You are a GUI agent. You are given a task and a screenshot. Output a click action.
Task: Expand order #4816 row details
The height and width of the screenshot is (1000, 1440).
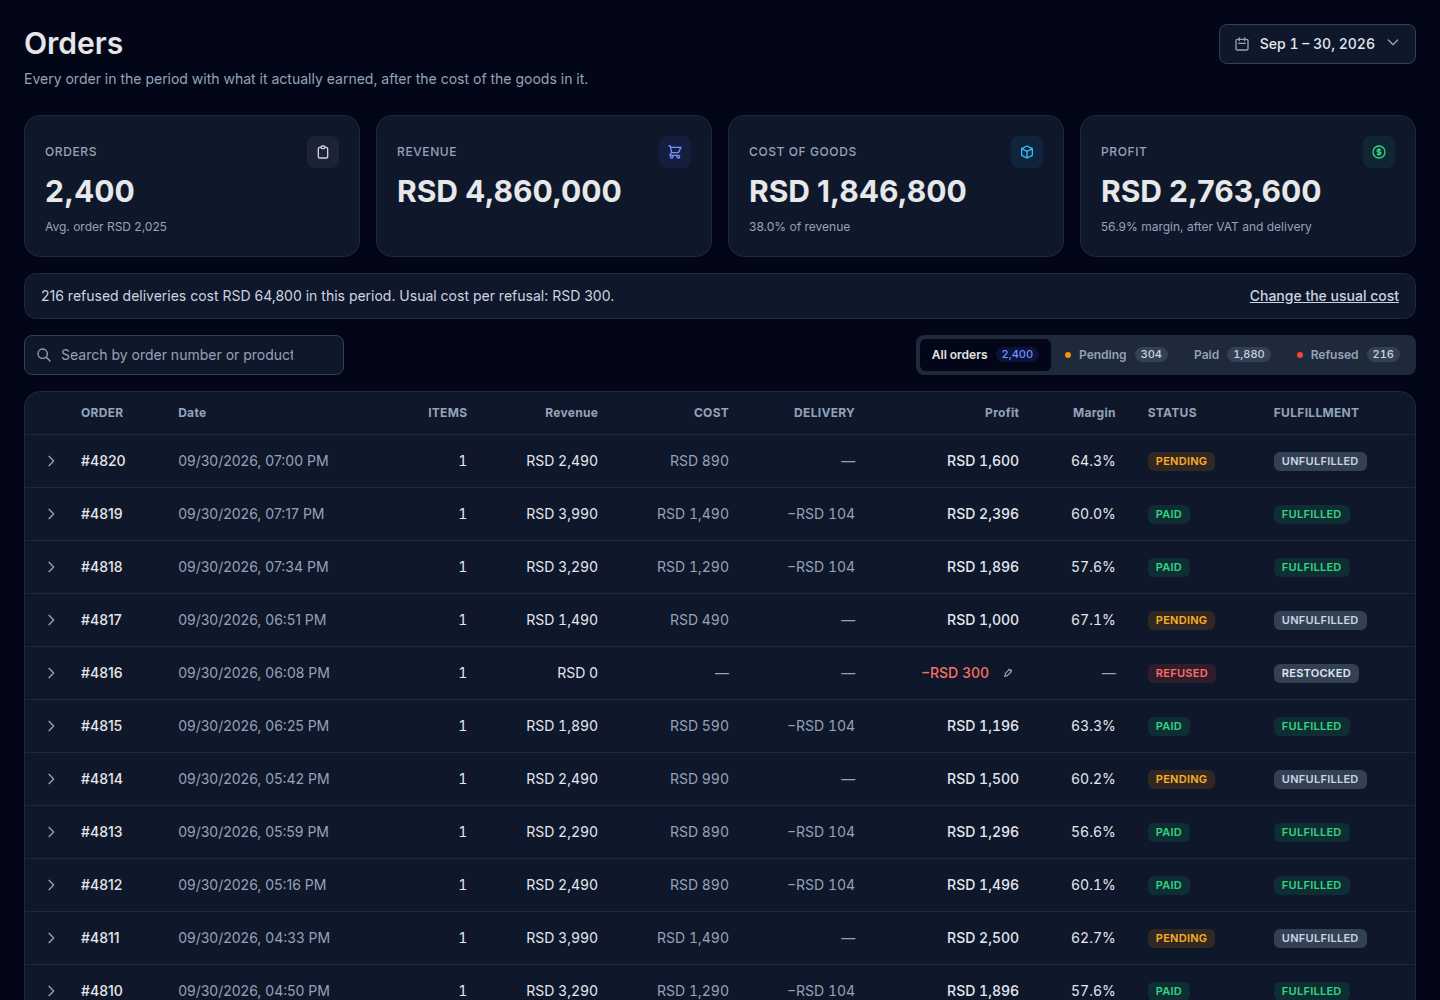coord(51,673)
